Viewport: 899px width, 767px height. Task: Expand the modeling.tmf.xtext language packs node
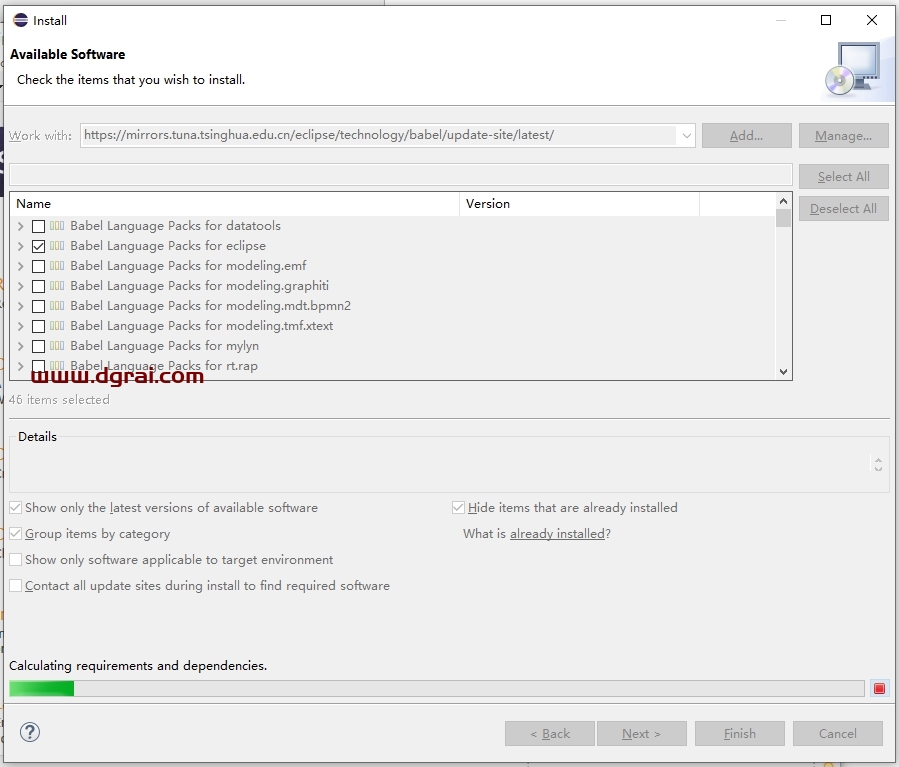pos(21,326)
